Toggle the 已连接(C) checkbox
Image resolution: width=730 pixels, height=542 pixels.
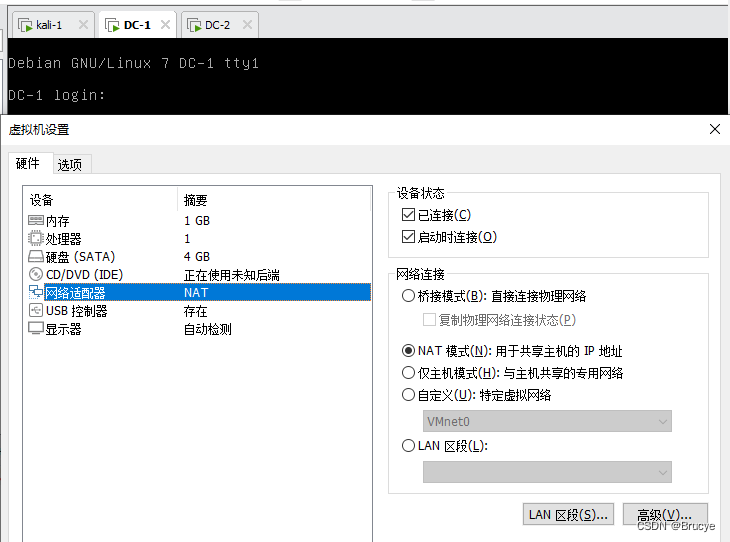pyautogui.click(x=408, y=215)
